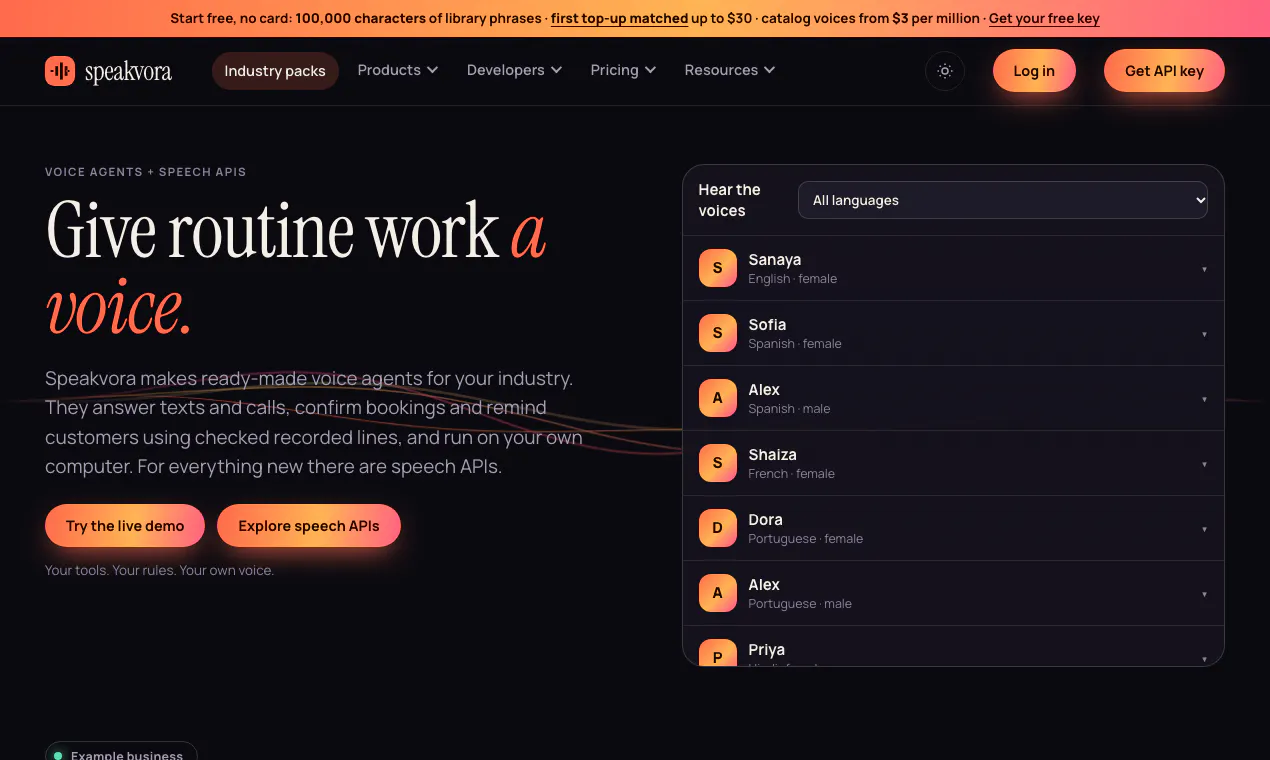
Task: Click the Shaiza voice avatar
Action: click(718, 463)
